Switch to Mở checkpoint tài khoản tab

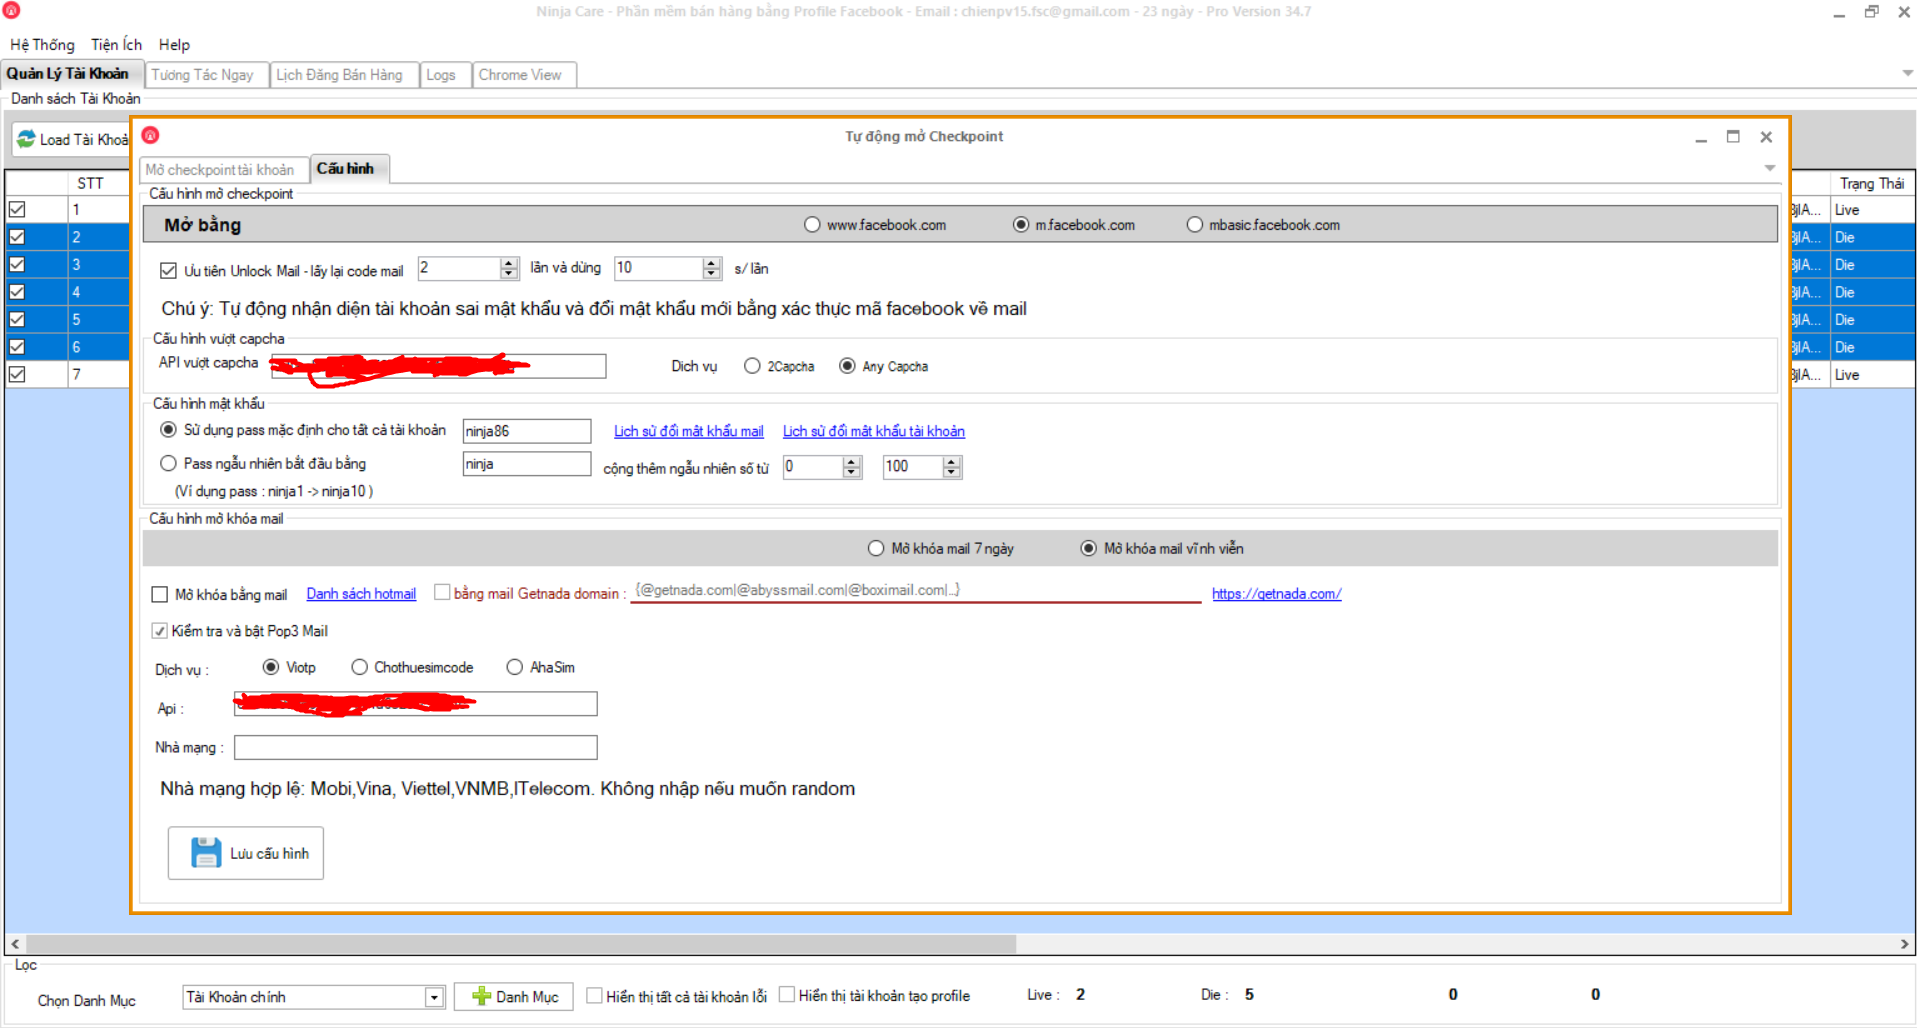click(224, 170)
